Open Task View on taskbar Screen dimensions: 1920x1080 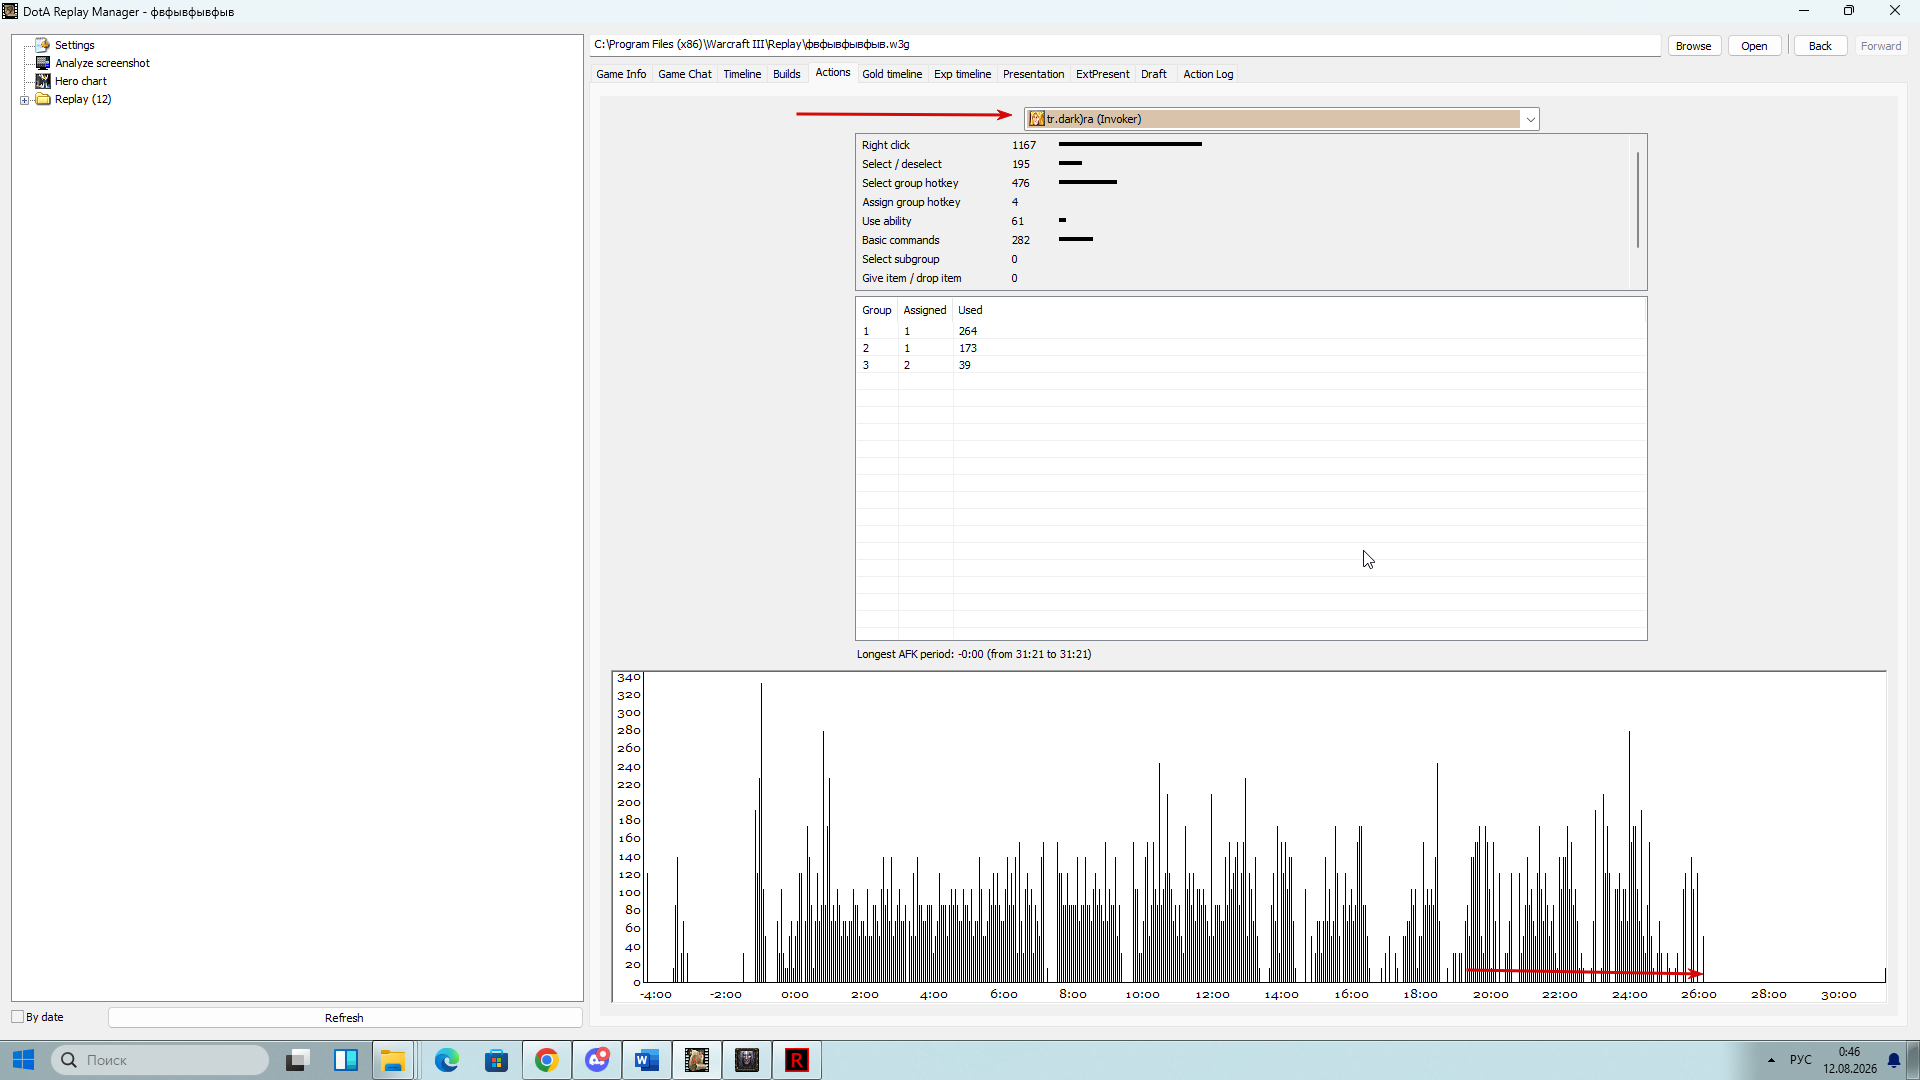click(297, 1060)
